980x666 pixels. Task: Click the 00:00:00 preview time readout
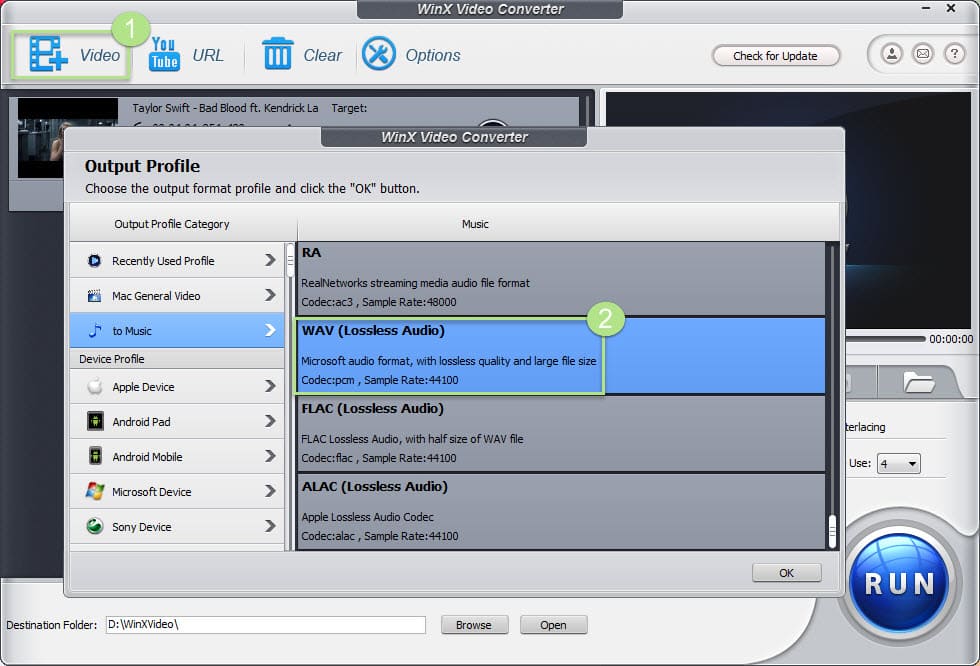[x=951, y=339]
